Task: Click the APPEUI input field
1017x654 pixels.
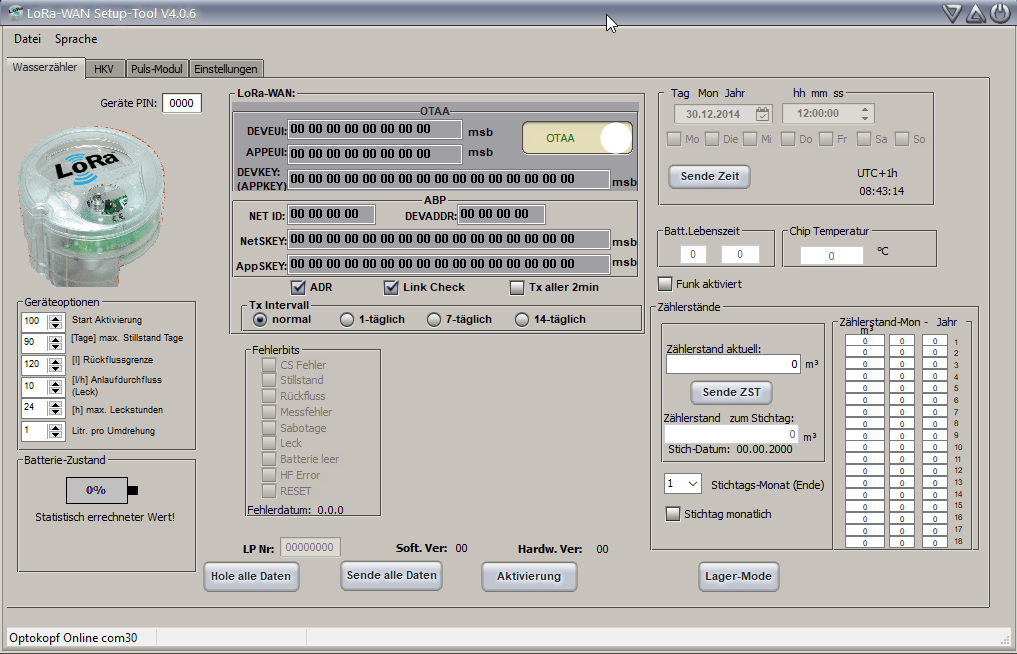Action: pyautogui.click(x=375, y=154)
